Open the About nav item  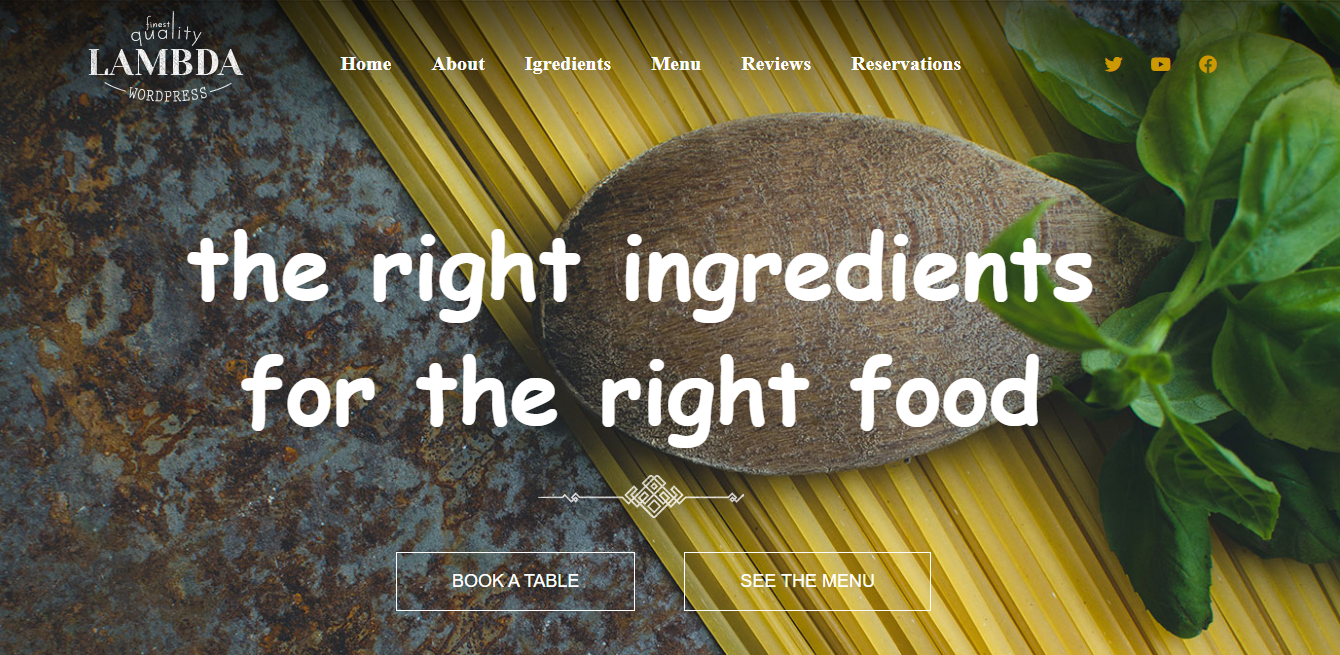tap(458, 64)
